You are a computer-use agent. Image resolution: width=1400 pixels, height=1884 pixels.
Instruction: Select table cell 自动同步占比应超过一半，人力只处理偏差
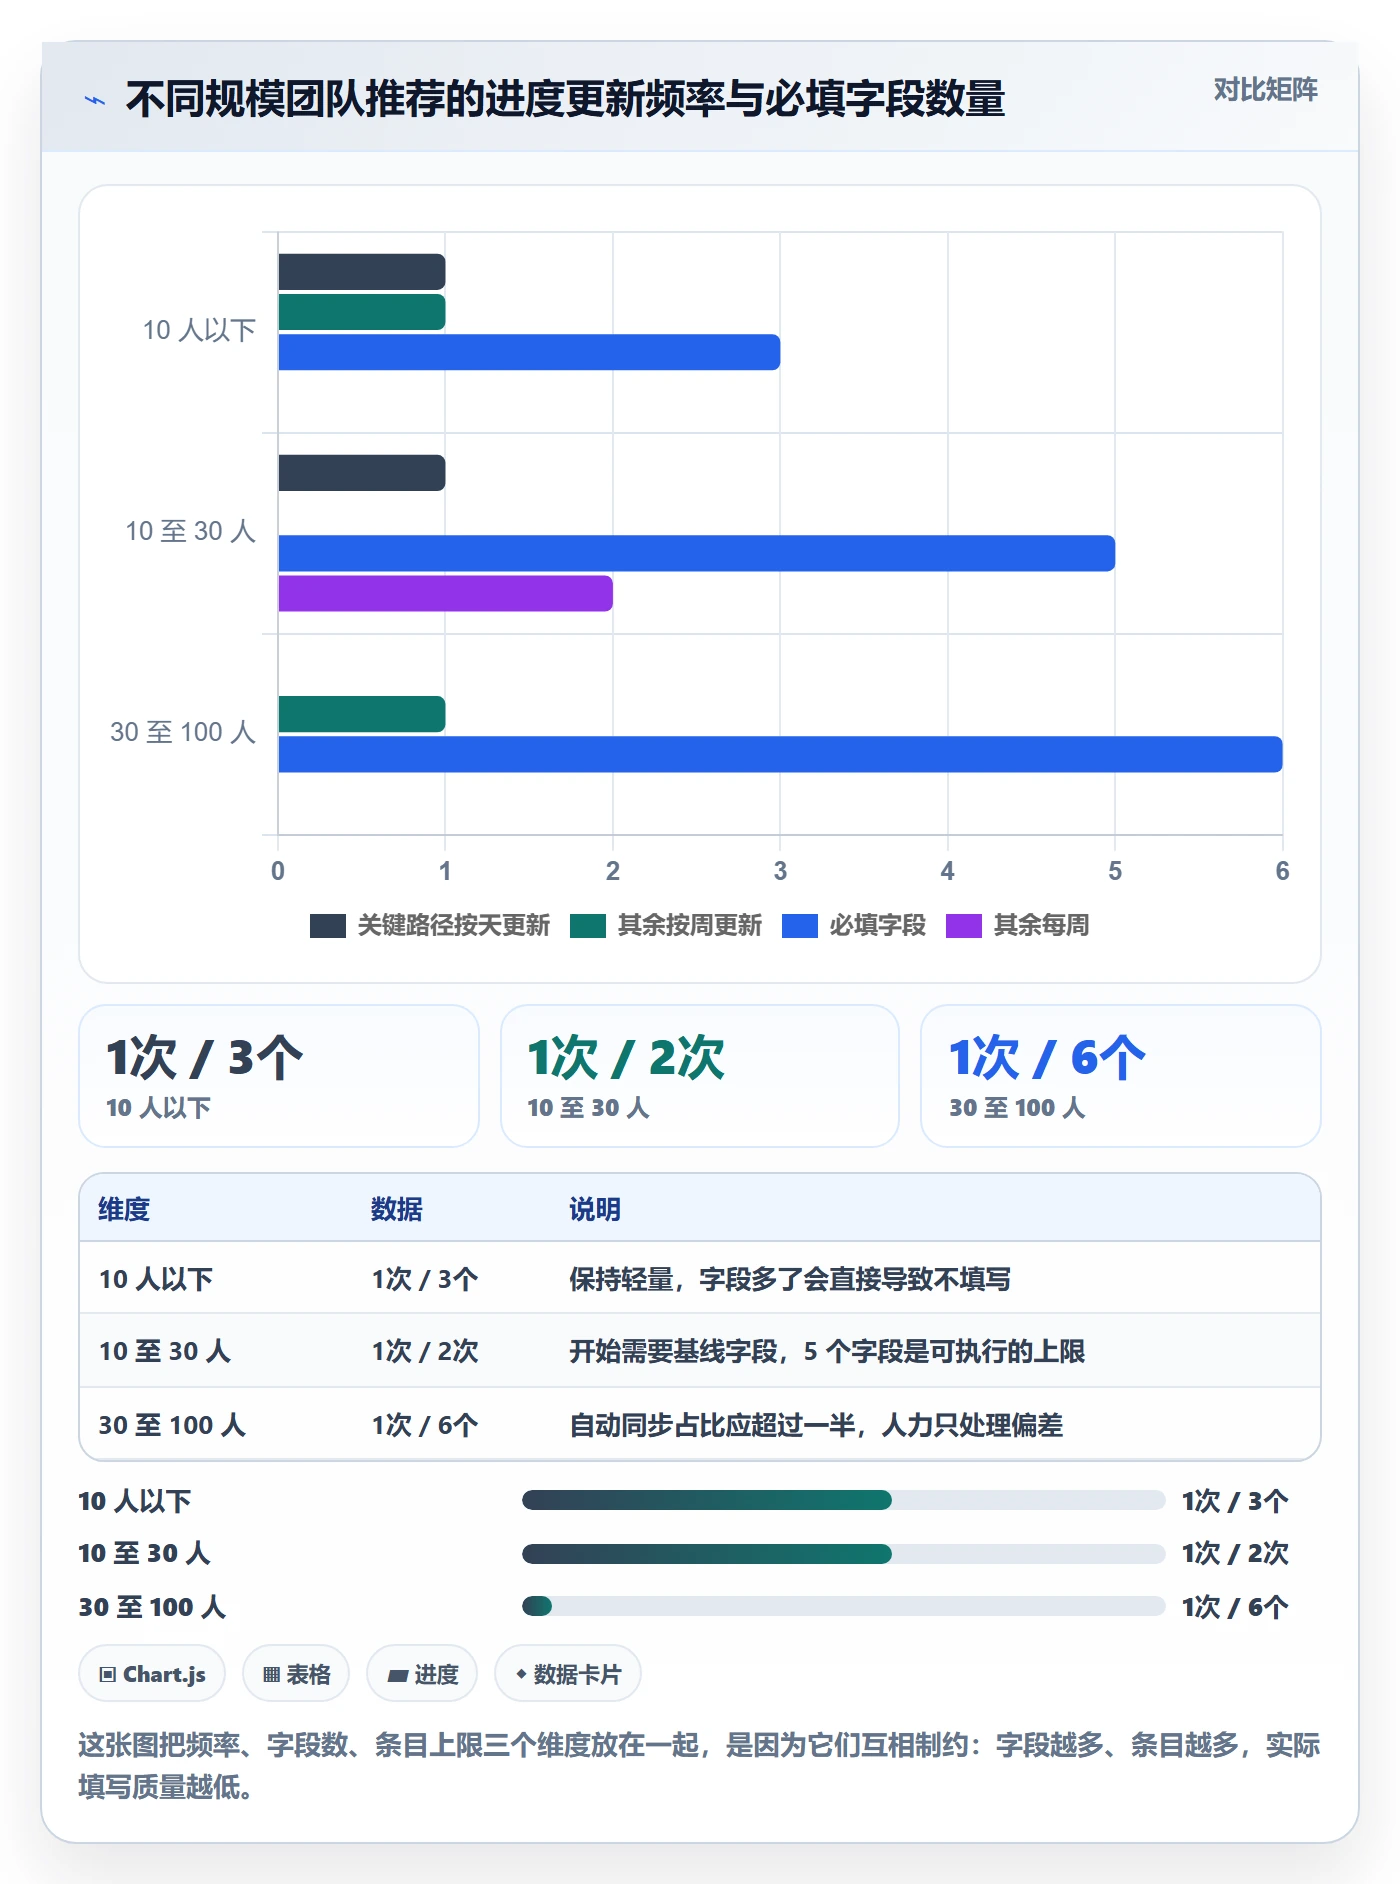click(x=816, y=1425)
